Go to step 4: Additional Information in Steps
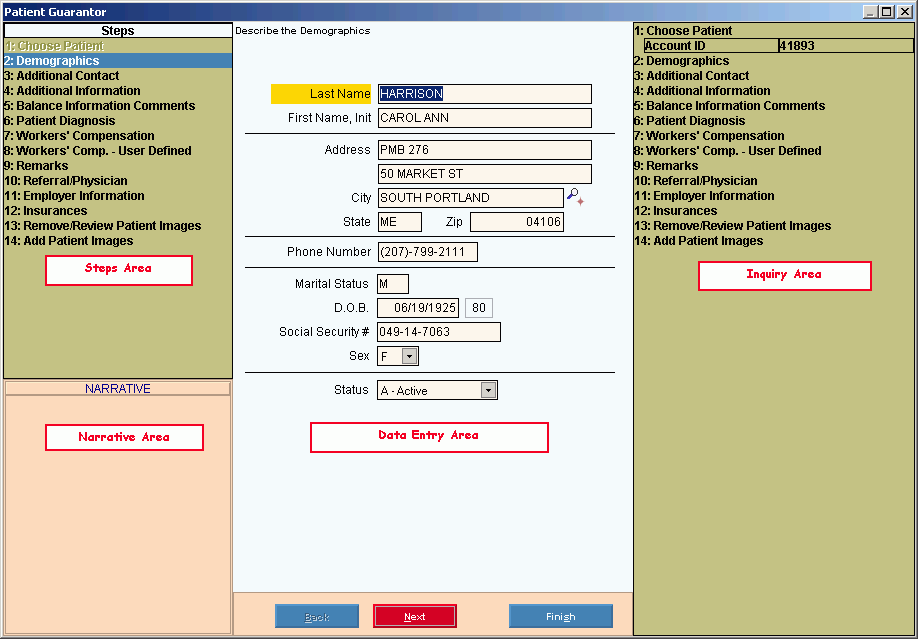 [118, 91]
